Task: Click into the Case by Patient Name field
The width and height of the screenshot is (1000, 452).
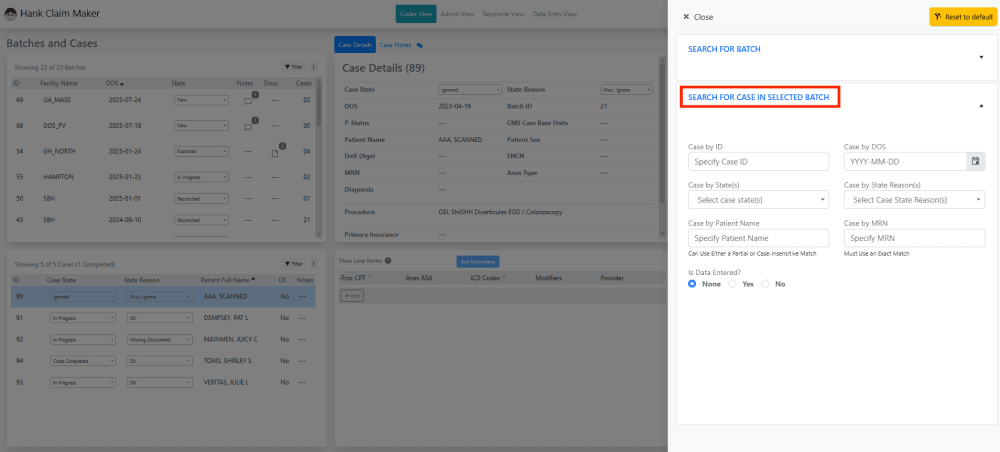Action: tap(758, 238)
